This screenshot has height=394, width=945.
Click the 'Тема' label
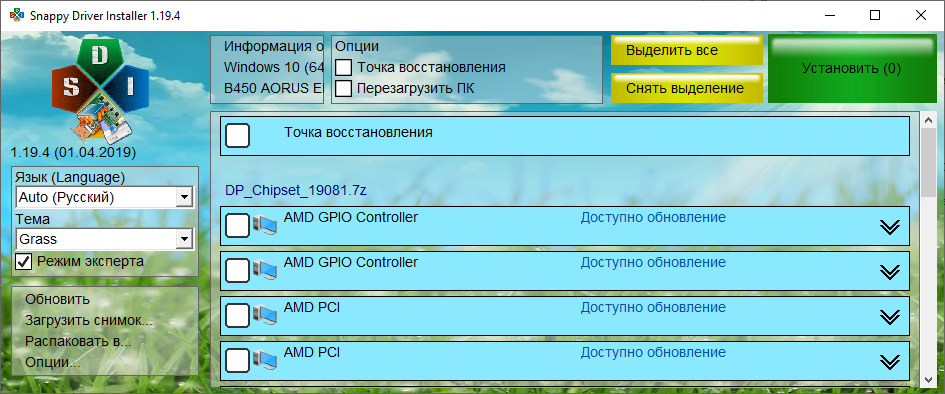coord(33,219)
